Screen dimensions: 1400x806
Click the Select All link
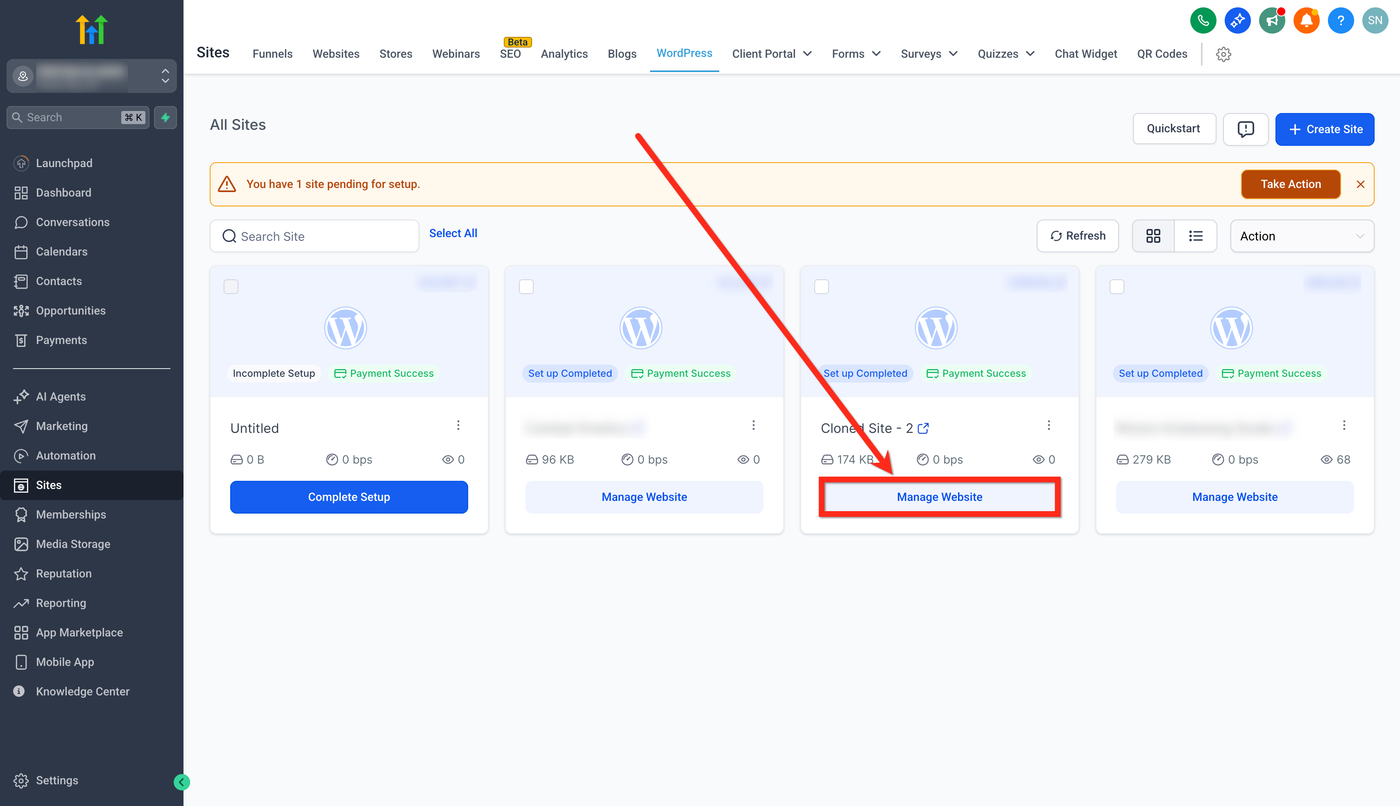coord(453,233)
